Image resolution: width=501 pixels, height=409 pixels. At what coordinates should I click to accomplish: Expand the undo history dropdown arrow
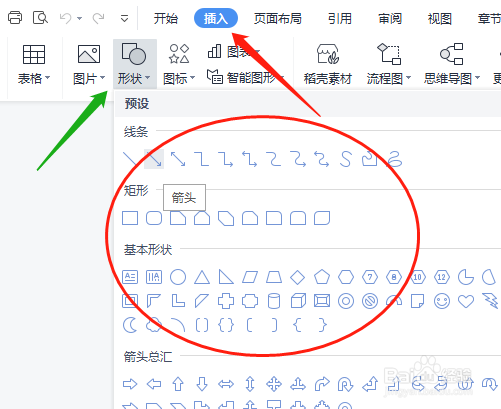click(x=79, y=18)
